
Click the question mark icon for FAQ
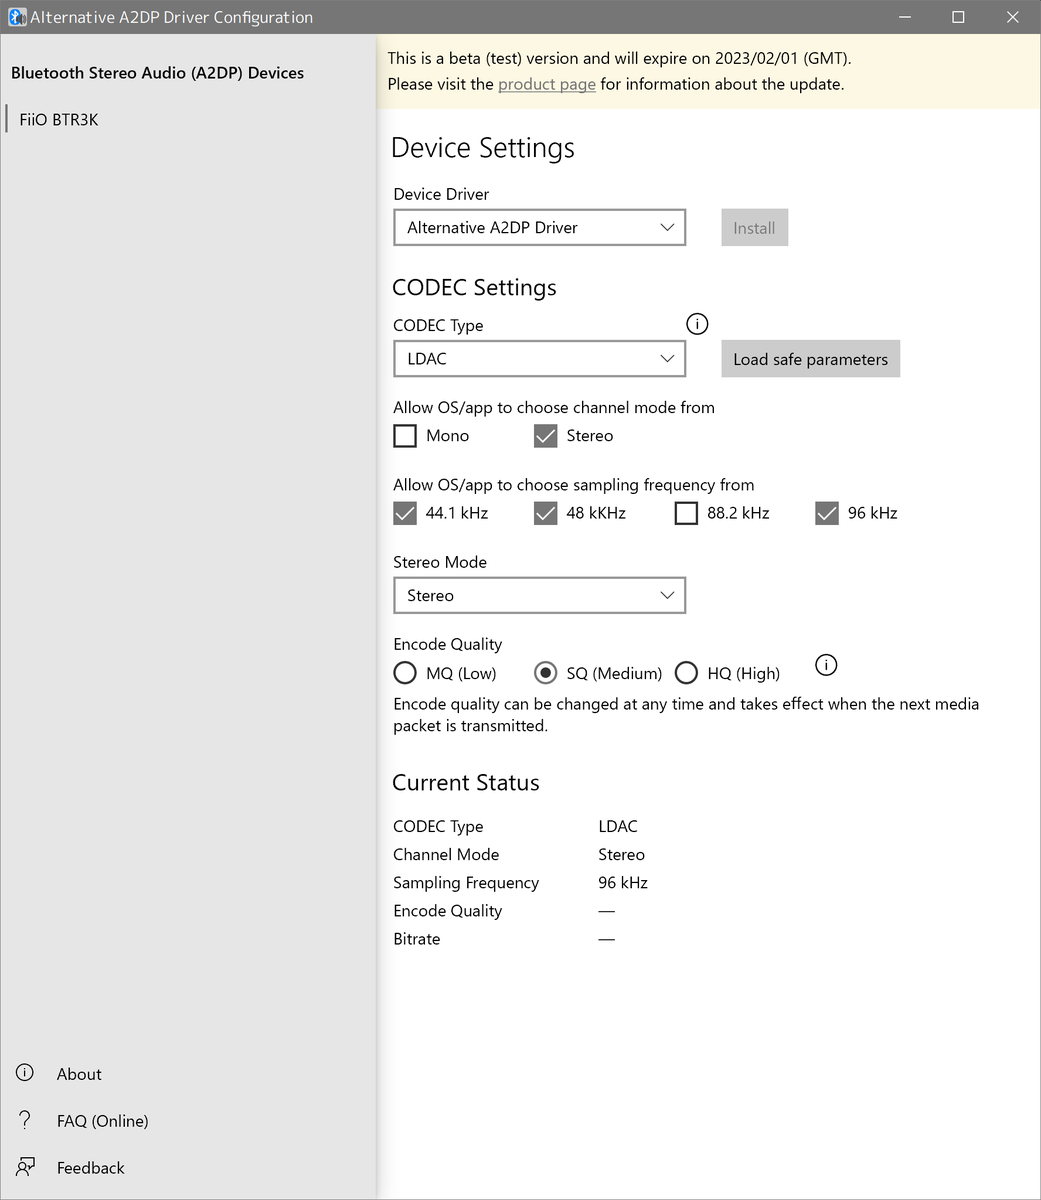24,1119
